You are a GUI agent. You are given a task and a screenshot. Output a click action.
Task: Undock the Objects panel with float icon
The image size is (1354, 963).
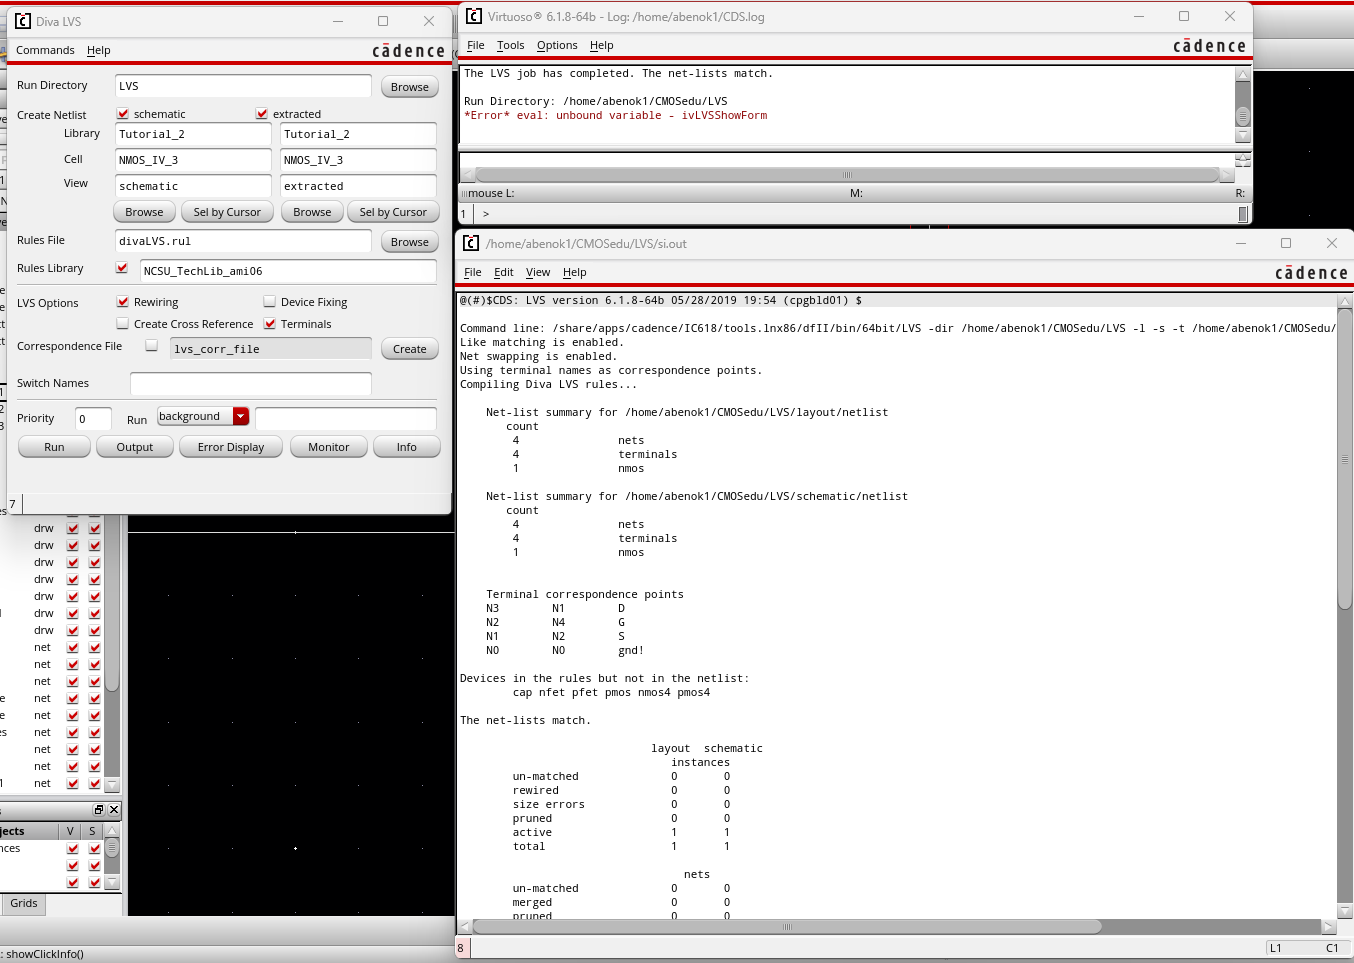point(99,810)
